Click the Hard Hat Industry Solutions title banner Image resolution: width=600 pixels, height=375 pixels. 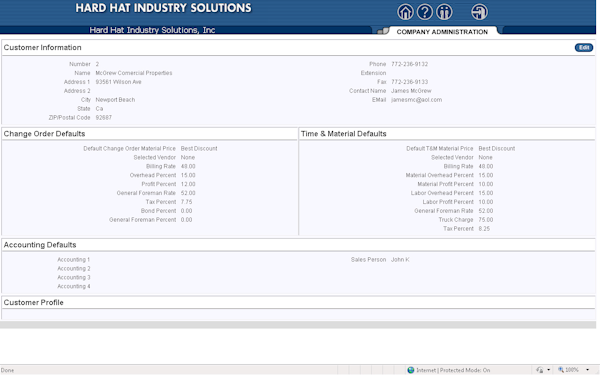click(x=163, y=8)
